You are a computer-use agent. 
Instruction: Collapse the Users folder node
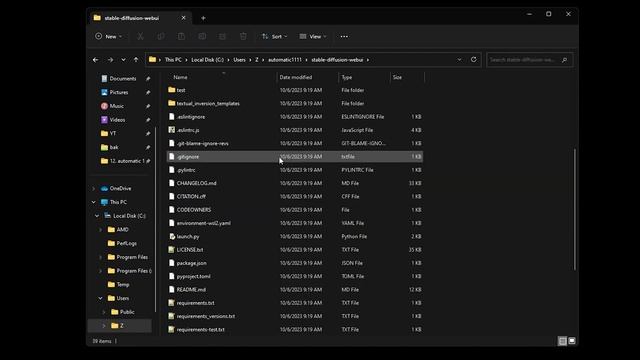coord(101,298)
